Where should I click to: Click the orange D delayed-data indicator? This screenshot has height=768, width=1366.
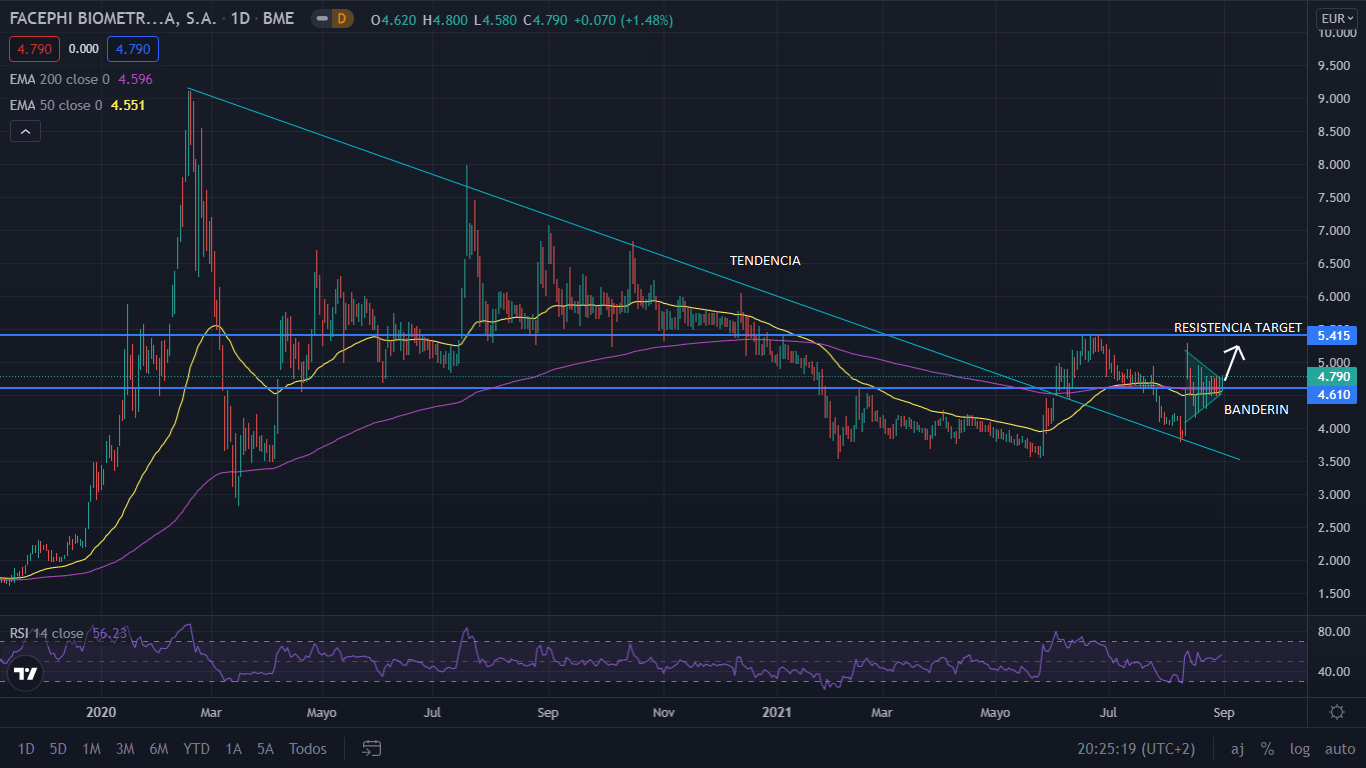coord(341,19)
